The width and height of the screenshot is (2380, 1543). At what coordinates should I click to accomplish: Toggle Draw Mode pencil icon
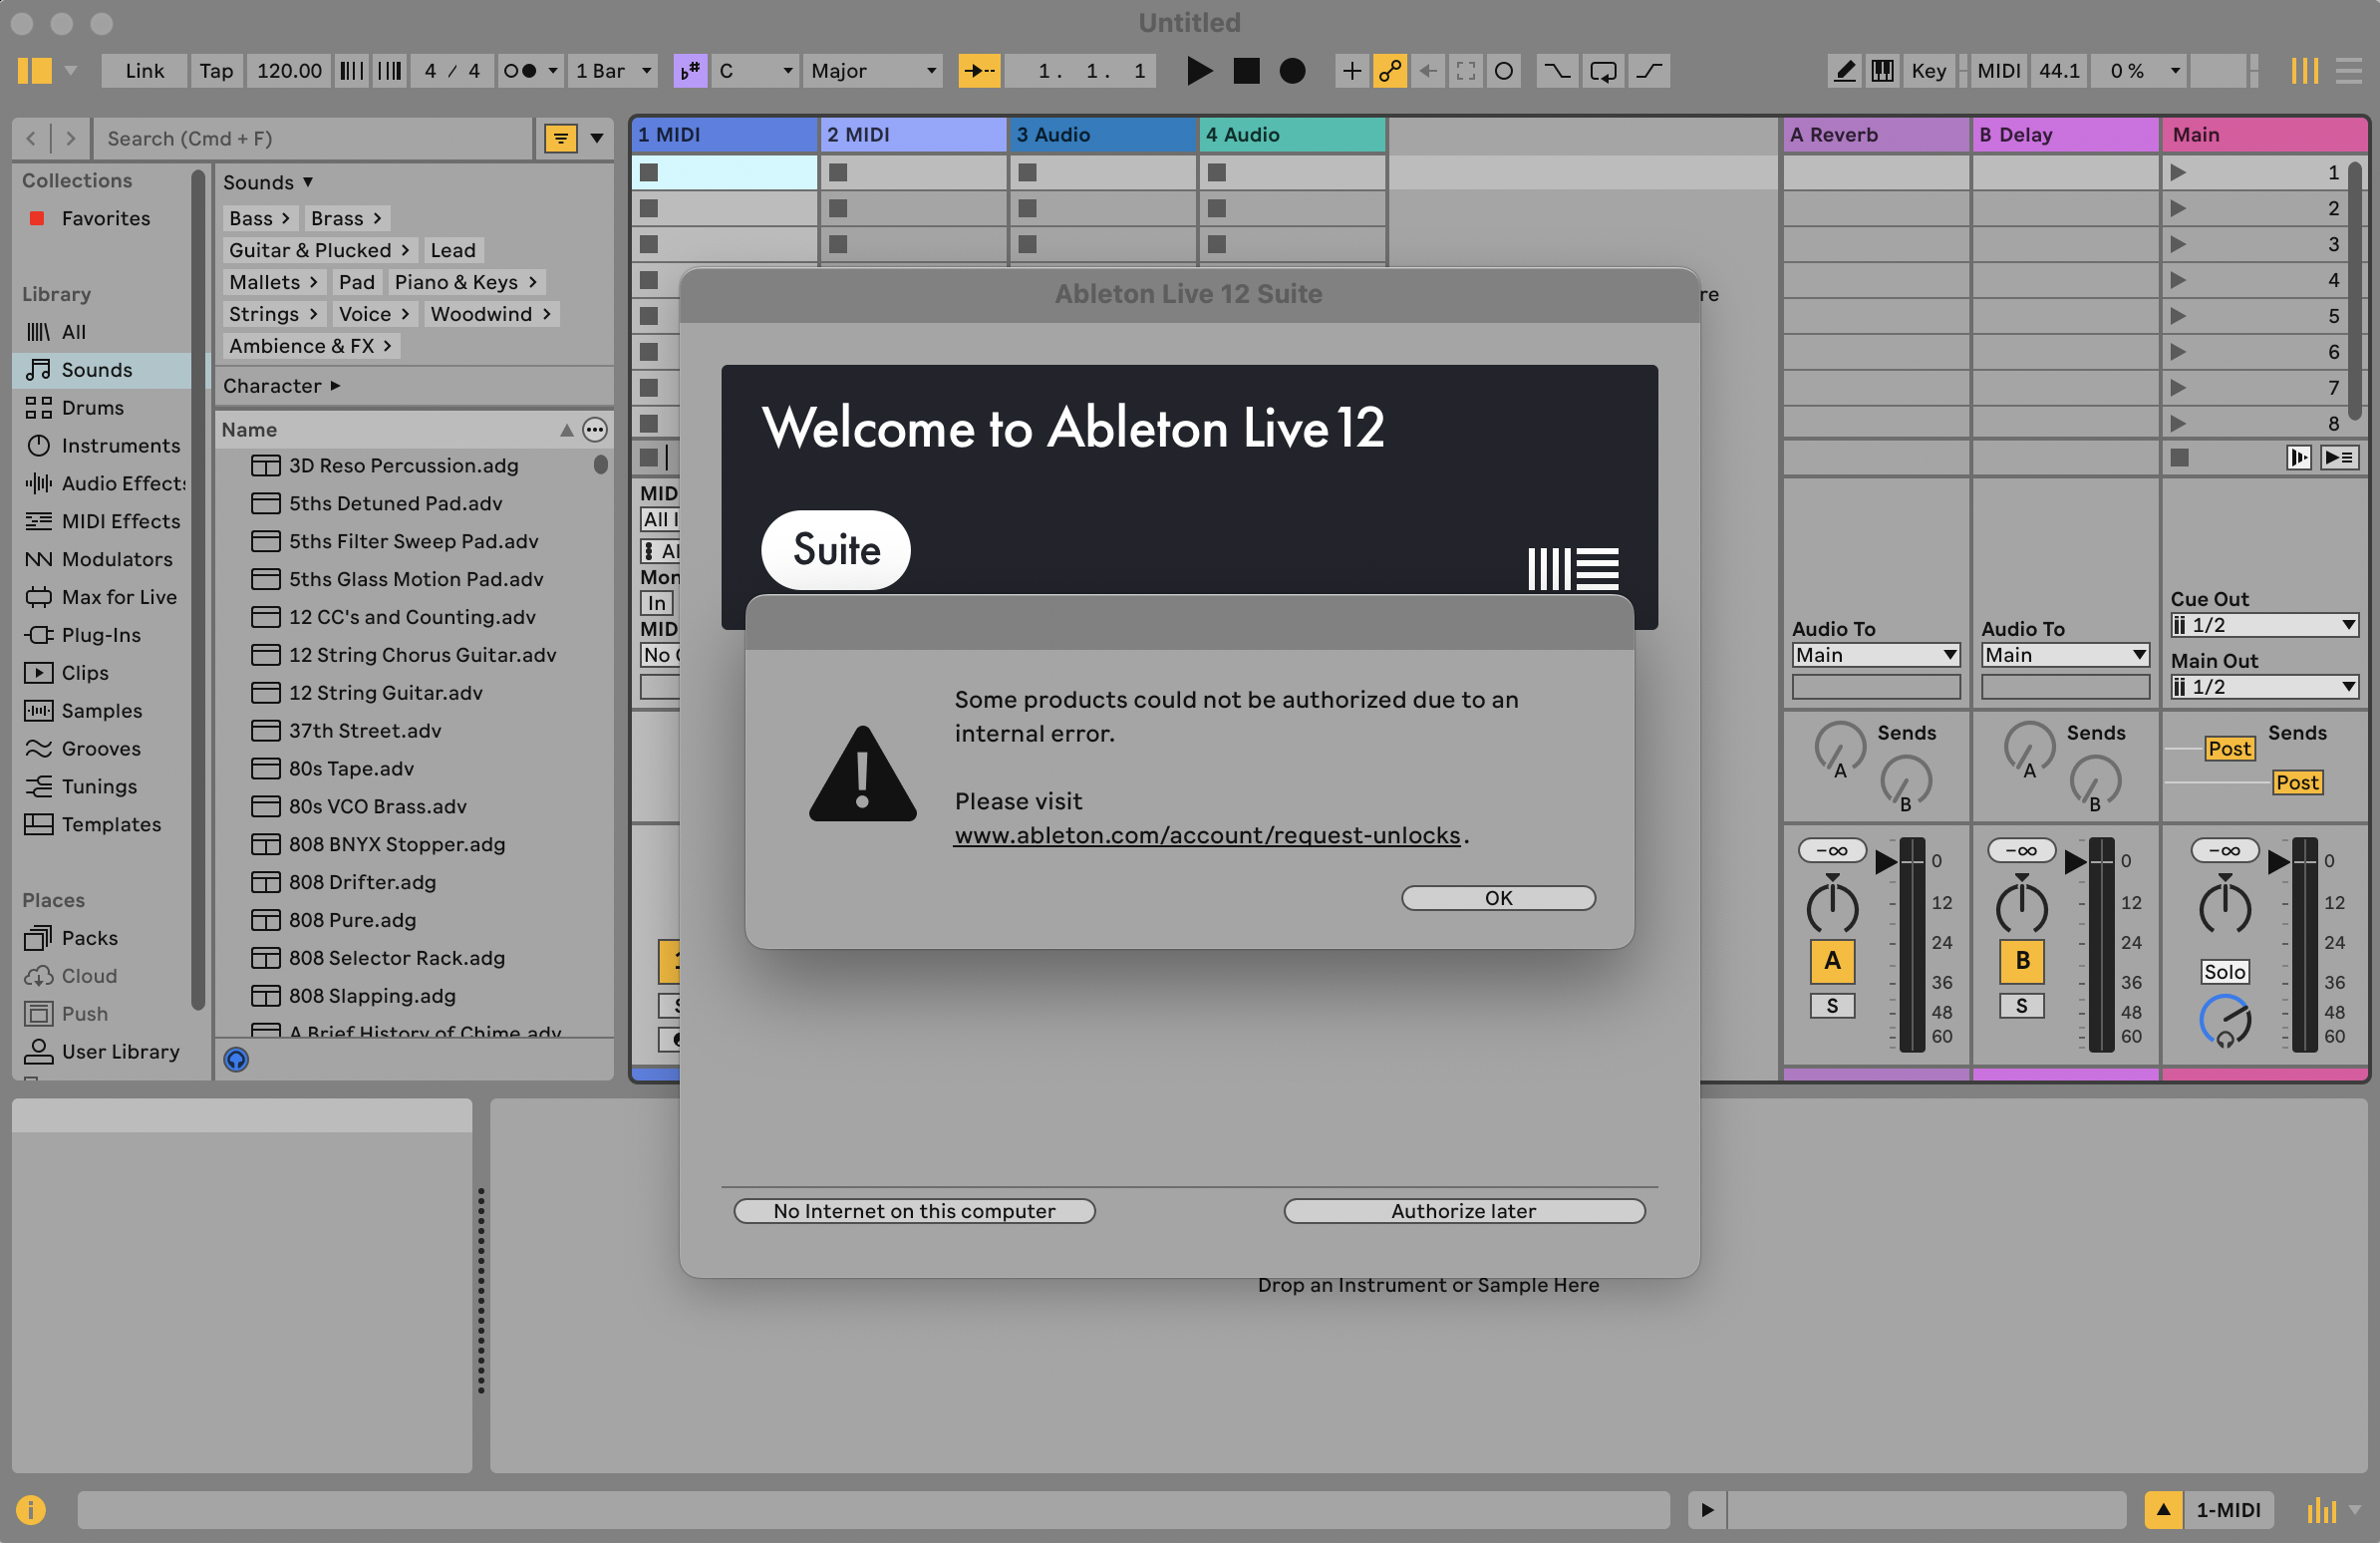(1844, 71)
